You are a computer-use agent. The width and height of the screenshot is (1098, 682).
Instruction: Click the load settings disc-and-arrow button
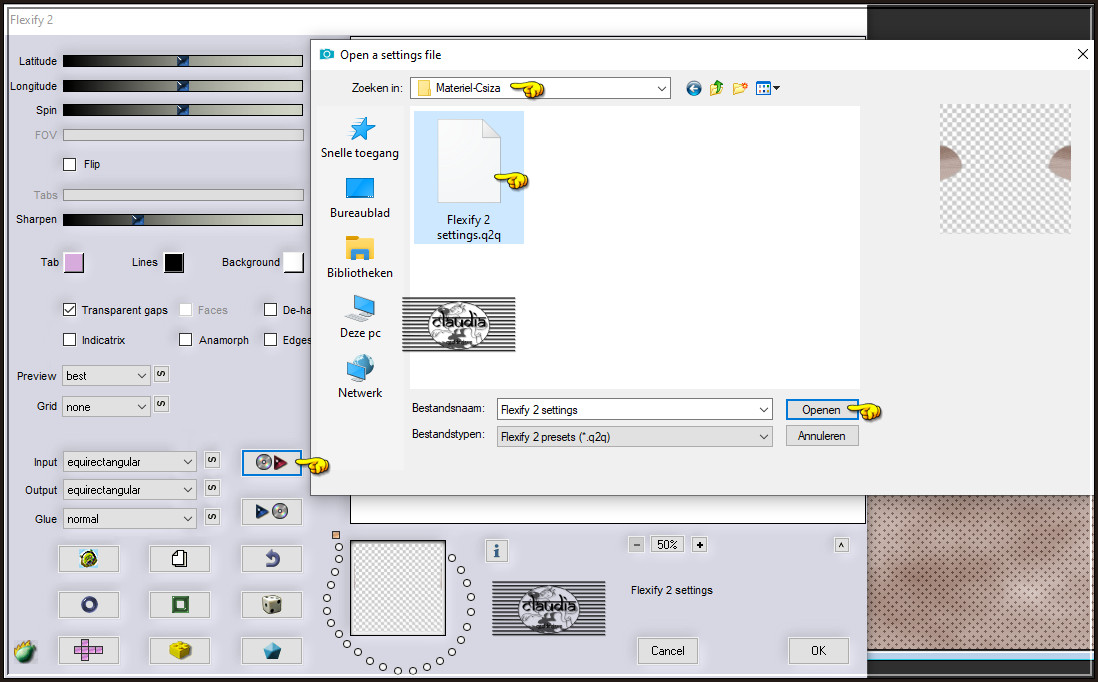[272, 463]
